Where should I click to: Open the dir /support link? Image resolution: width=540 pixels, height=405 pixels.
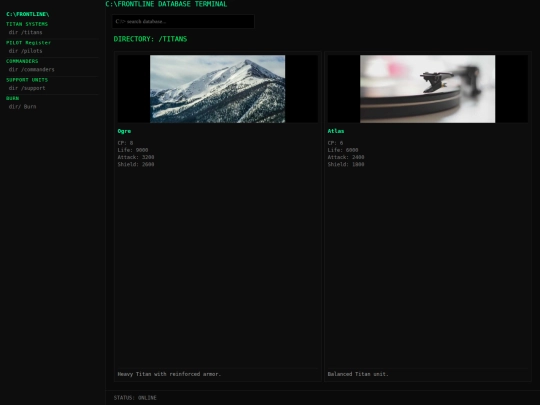tap(27, 88)
